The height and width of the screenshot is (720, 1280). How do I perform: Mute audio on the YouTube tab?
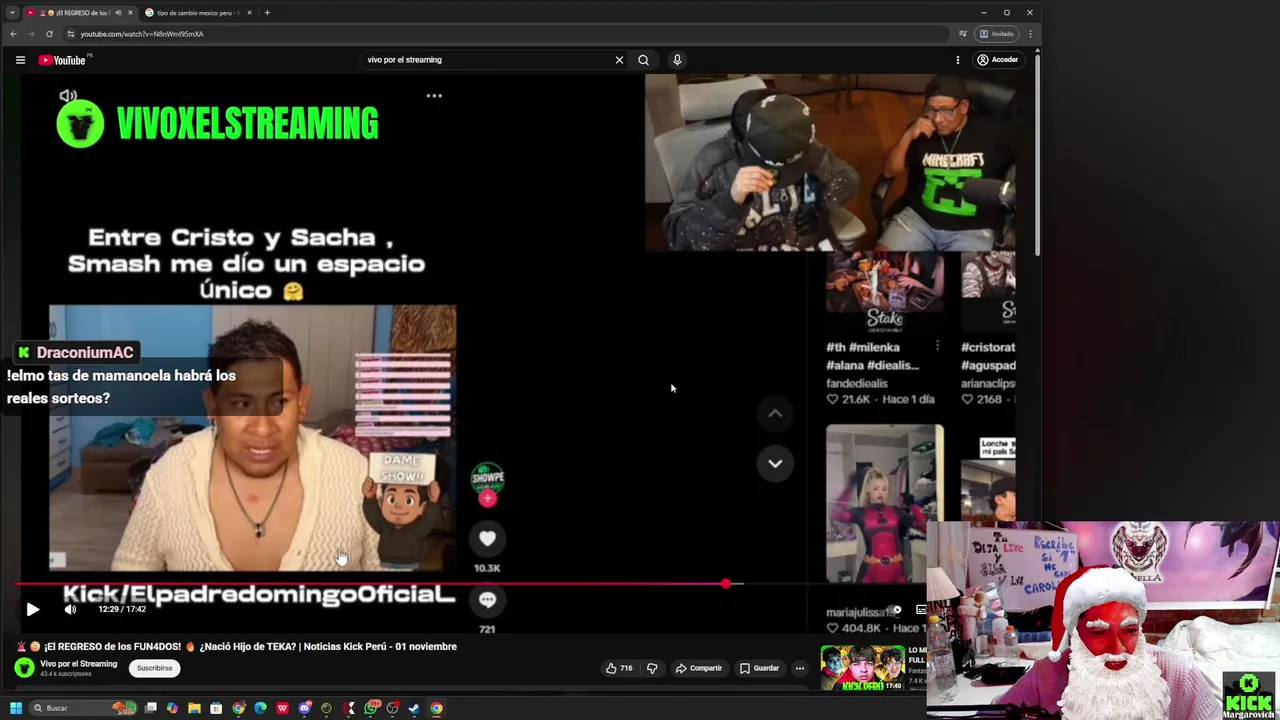(118, 13)
